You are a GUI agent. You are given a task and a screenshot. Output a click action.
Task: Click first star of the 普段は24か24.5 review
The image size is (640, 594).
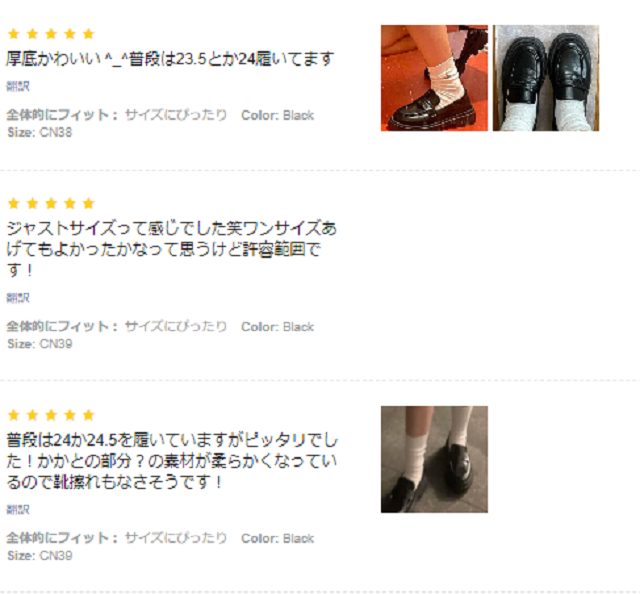point(13,415)
